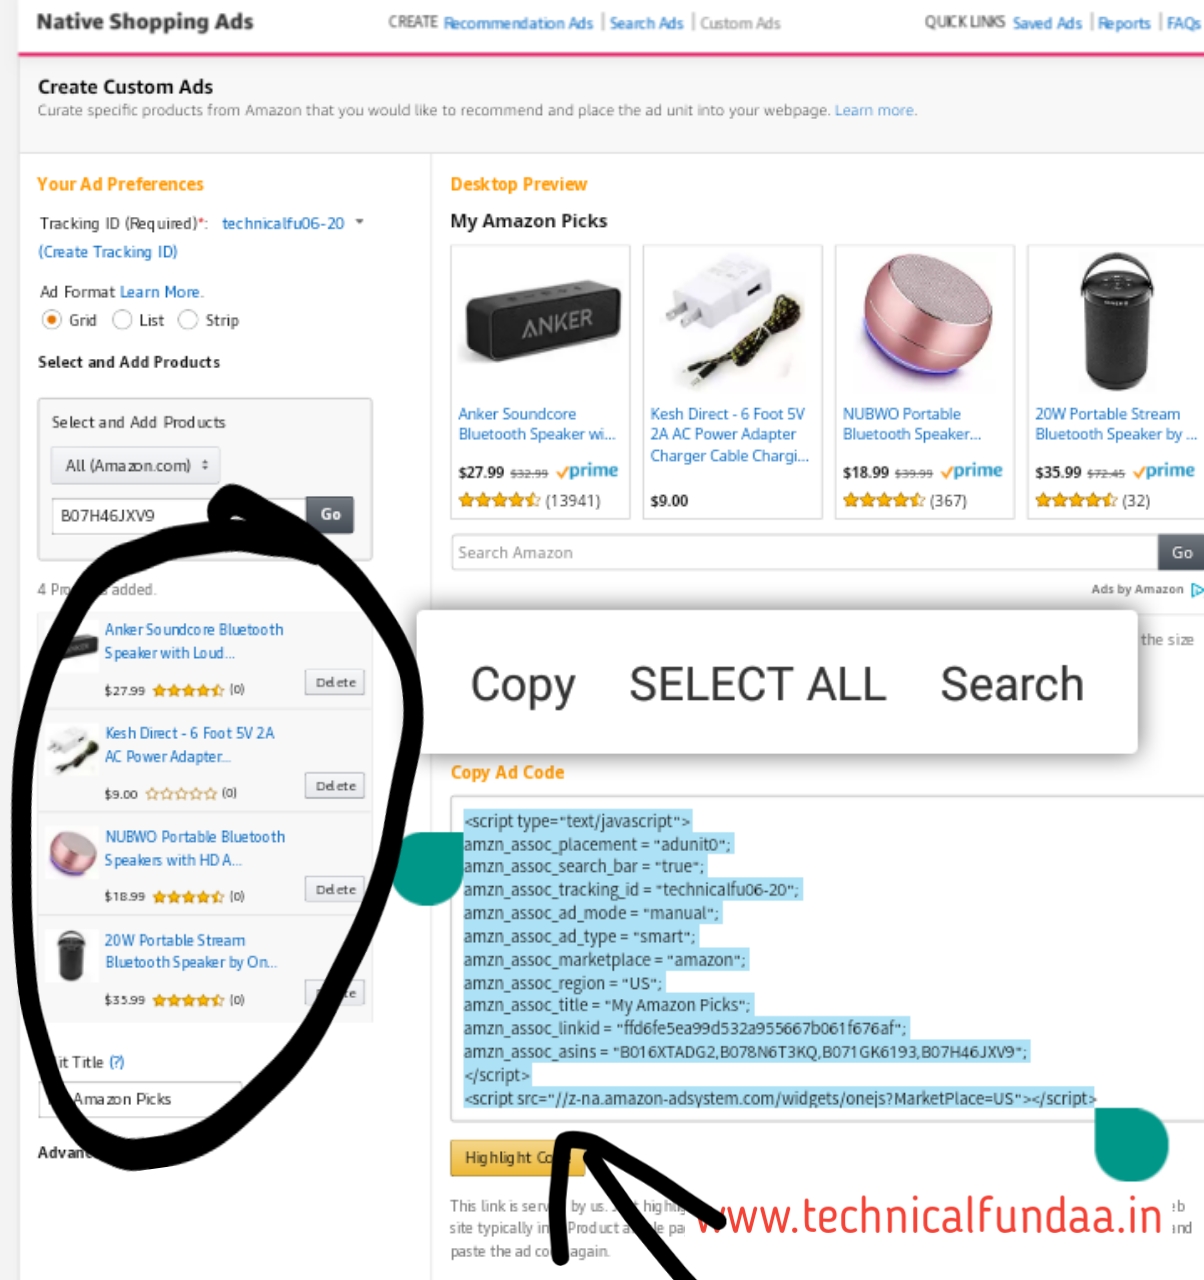This screenshot has height=1280, width=1204.
Task: Click the Kesh Direct charger thumbnail in added list
Action: [x=73, y=748]
